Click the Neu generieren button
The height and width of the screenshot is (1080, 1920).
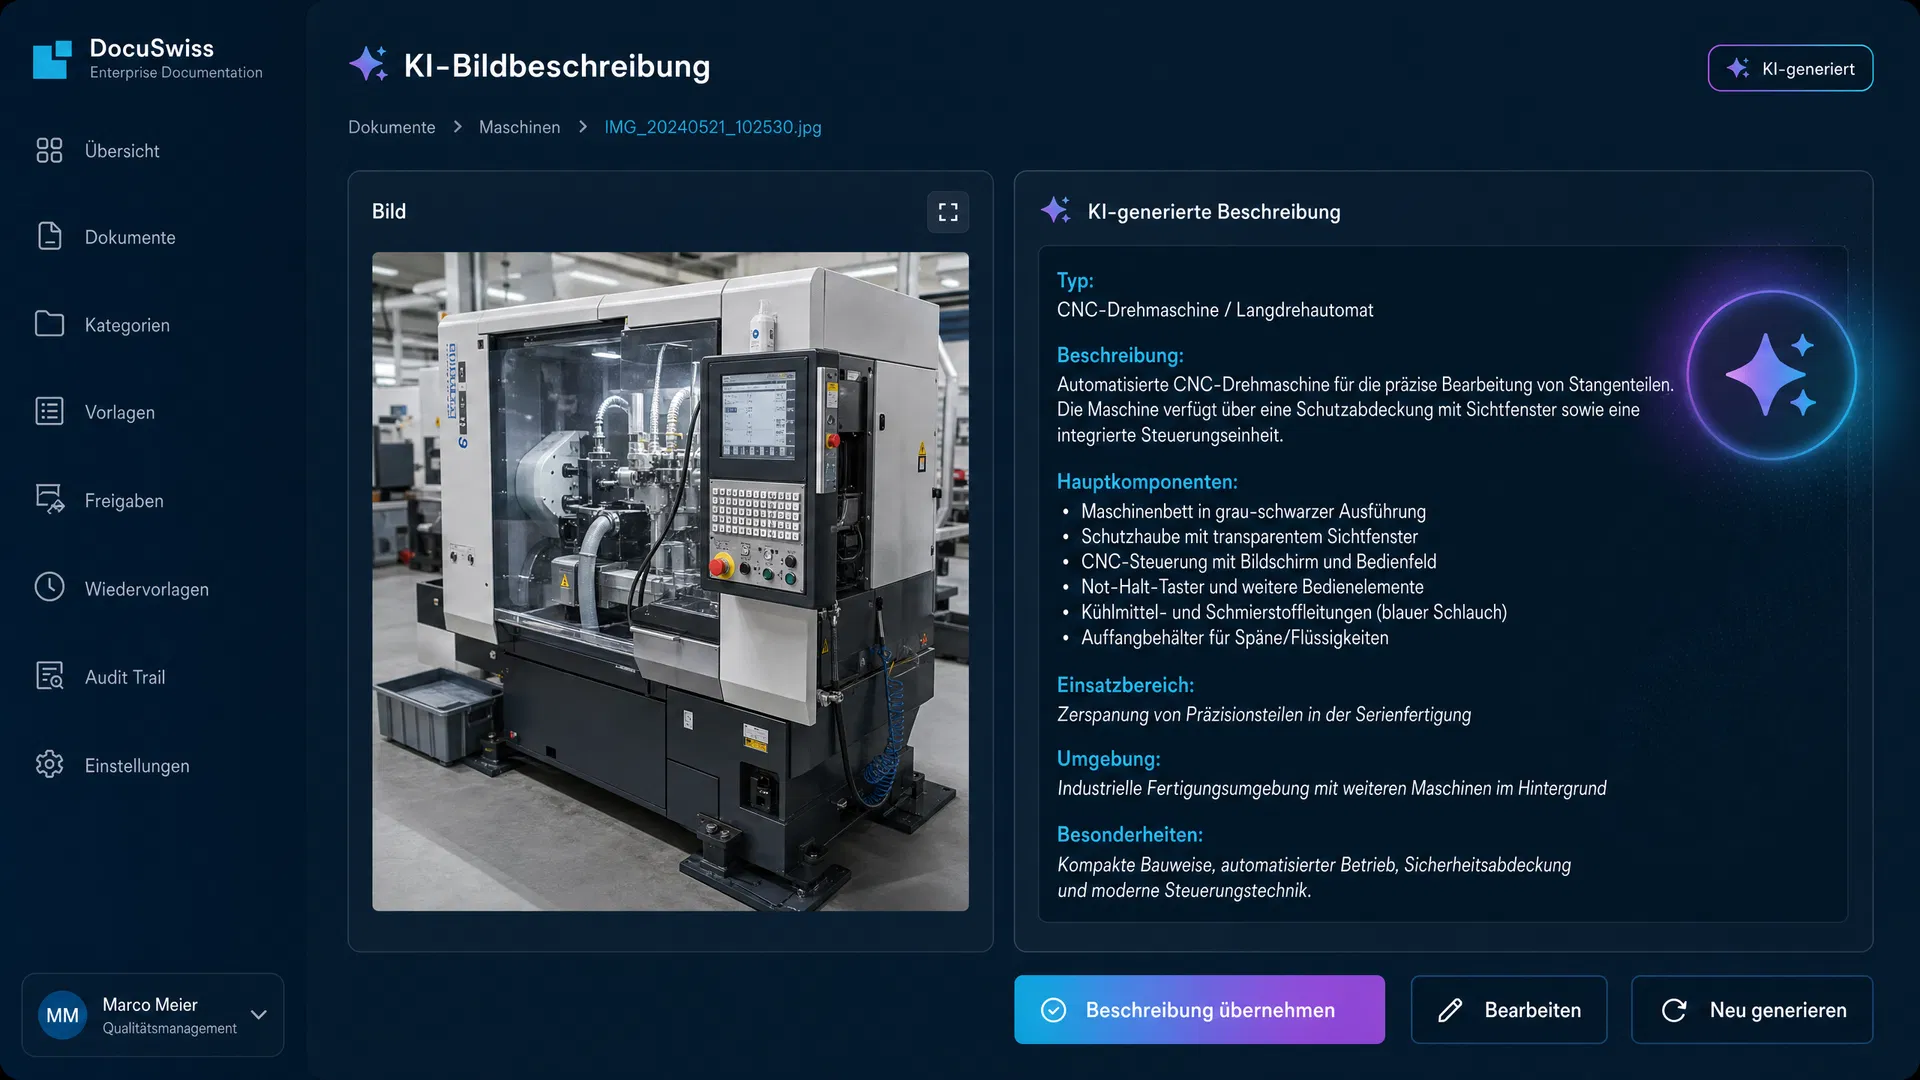point(1752,1010)
